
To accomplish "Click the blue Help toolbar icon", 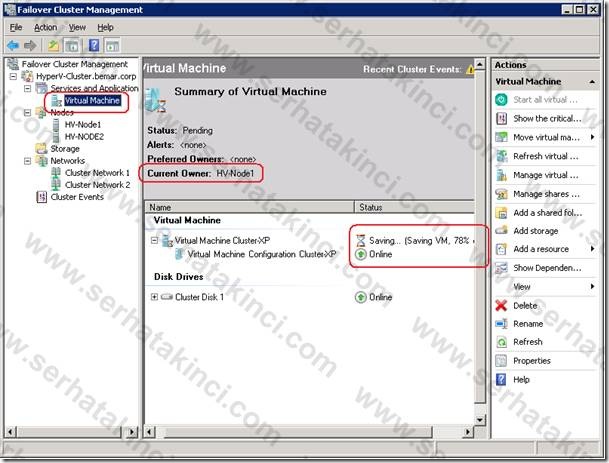I will (x=94, y=45).
